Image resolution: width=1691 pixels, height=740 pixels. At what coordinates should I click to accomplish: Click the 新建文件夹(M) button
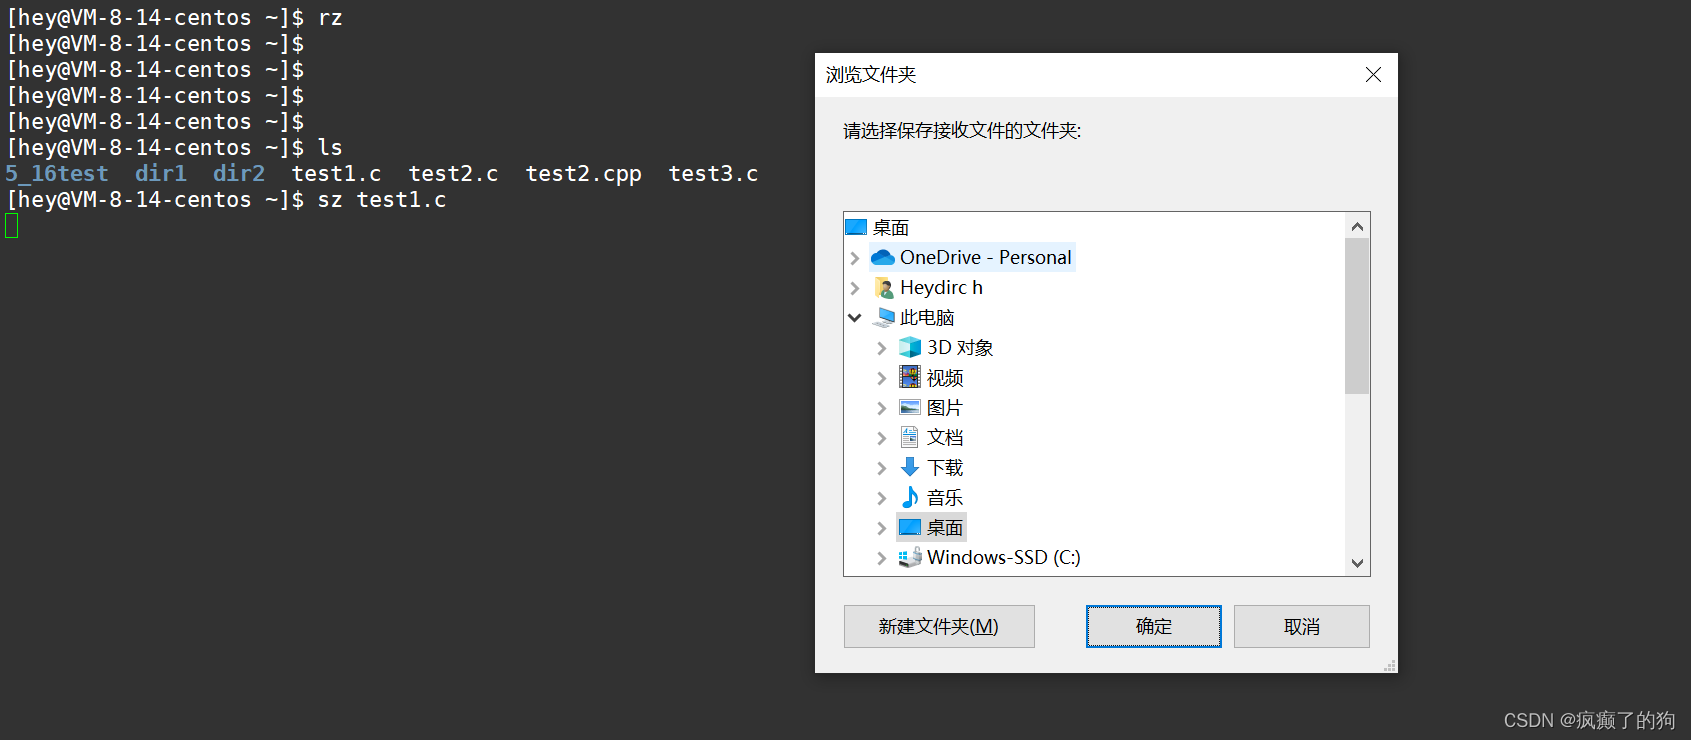coord(939,626)
